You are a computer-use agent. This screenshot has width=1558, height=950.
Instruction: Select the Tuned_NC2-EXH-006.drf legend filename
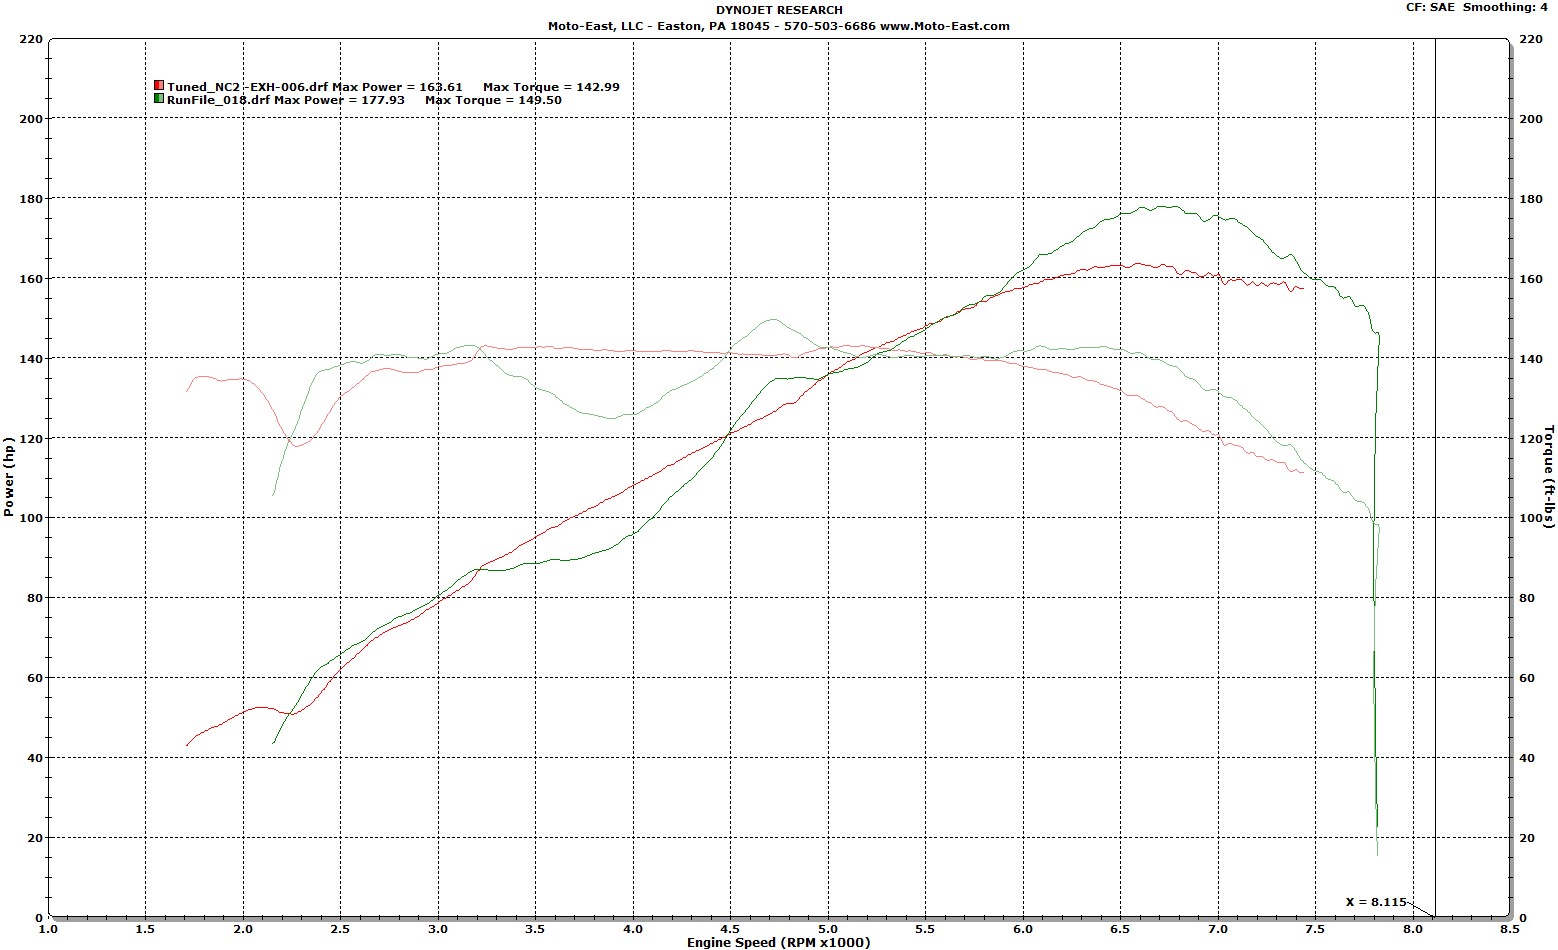point(248,87)
